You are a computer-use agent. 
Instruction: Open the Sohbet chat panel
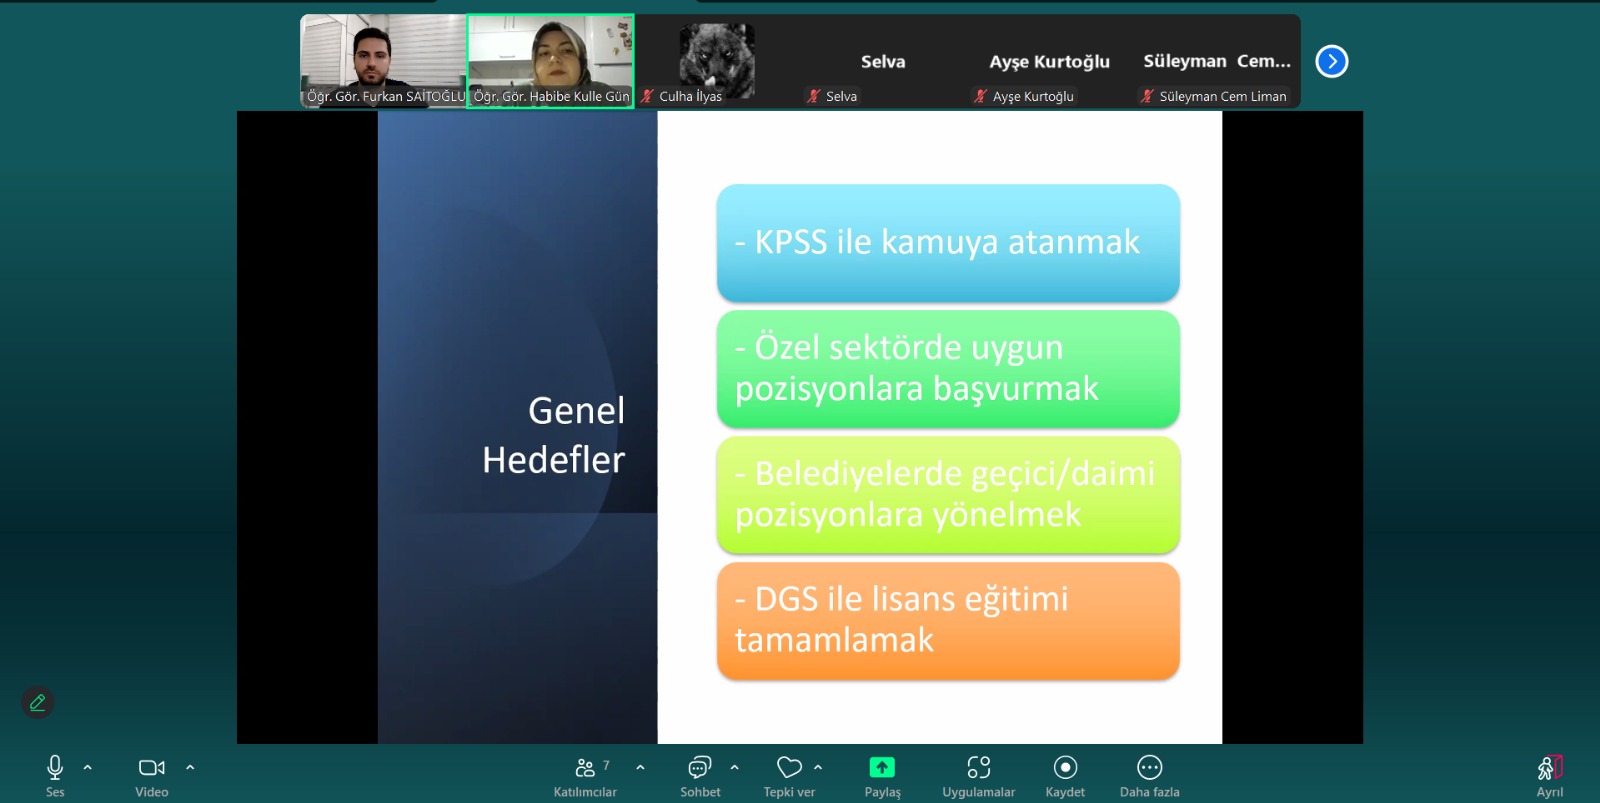[x=700, y=768]
